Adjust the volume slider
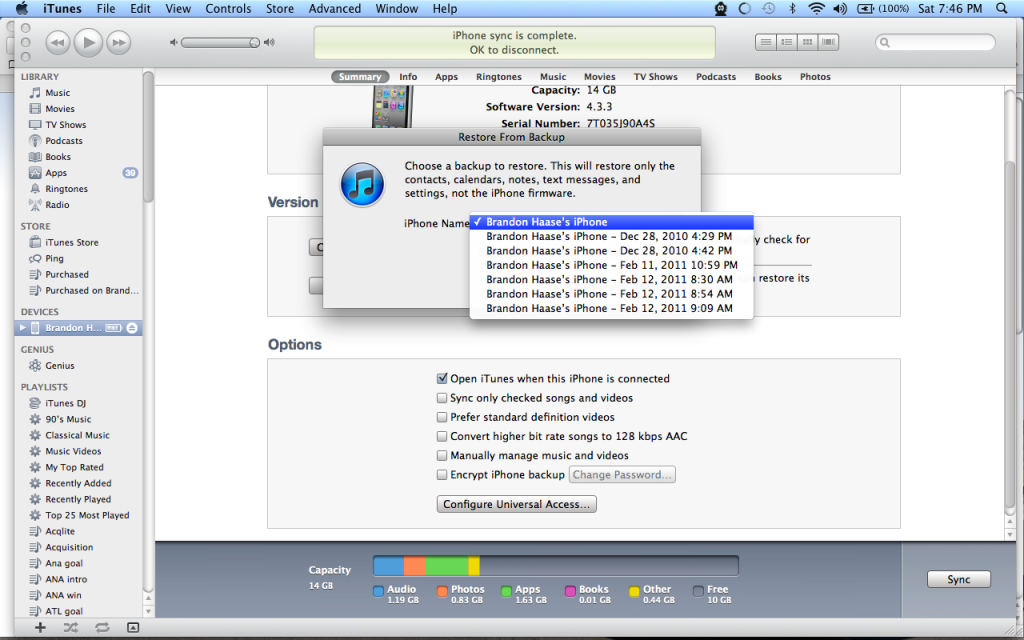 pos(221,42)
